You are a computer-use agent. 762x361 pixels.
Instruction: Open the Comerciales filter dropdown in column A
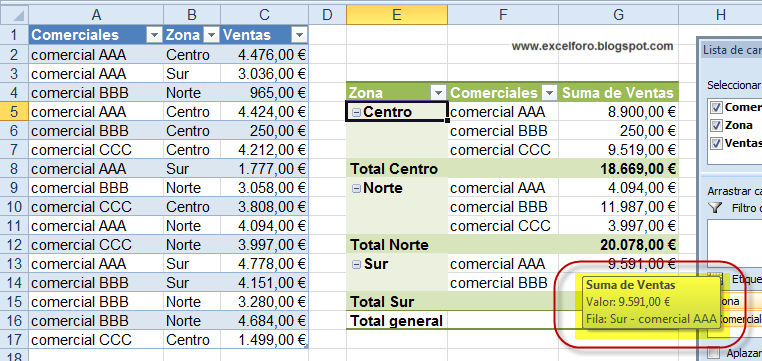155,35
